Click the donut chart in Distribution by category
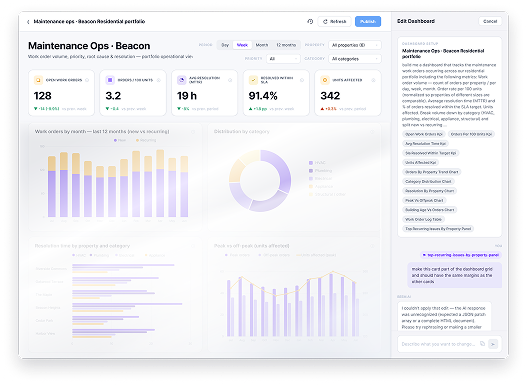 coord(260,181)
